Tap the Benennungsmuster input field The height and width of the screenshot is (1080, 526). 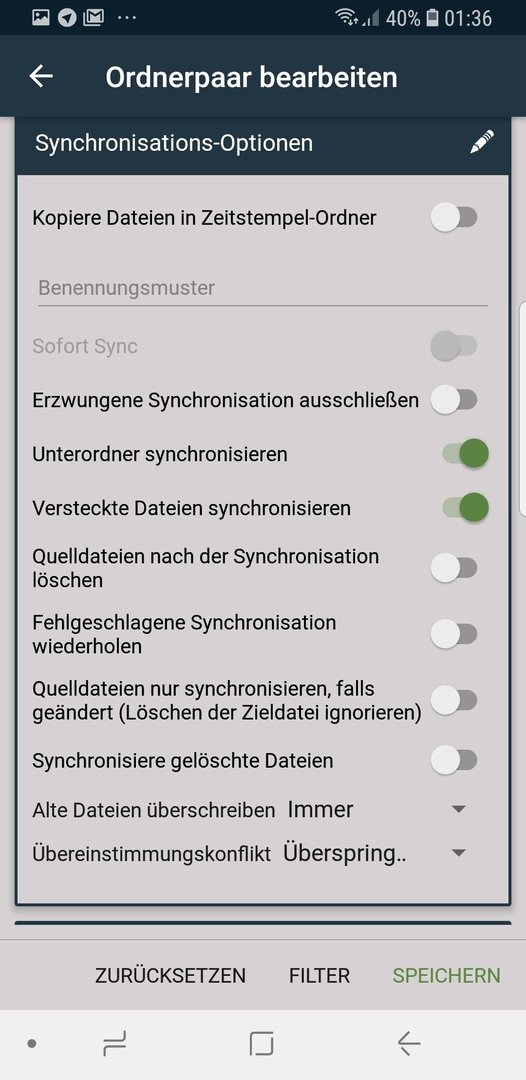(262, 288)
